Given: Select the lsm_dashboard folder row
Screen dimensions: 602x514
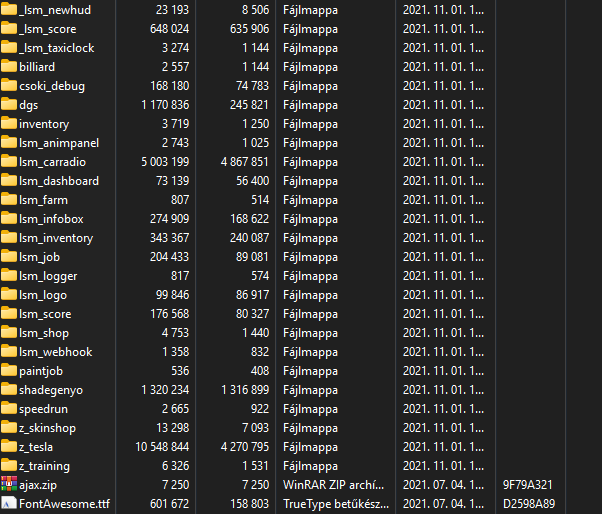Looking at the screenshot, I should [x=59, y=181].
